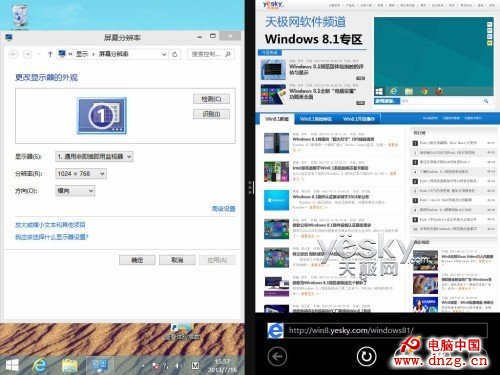This screenshot has height=375, width=500.
Task: Click the 取消 Cancel button
Action: (177, 260)
